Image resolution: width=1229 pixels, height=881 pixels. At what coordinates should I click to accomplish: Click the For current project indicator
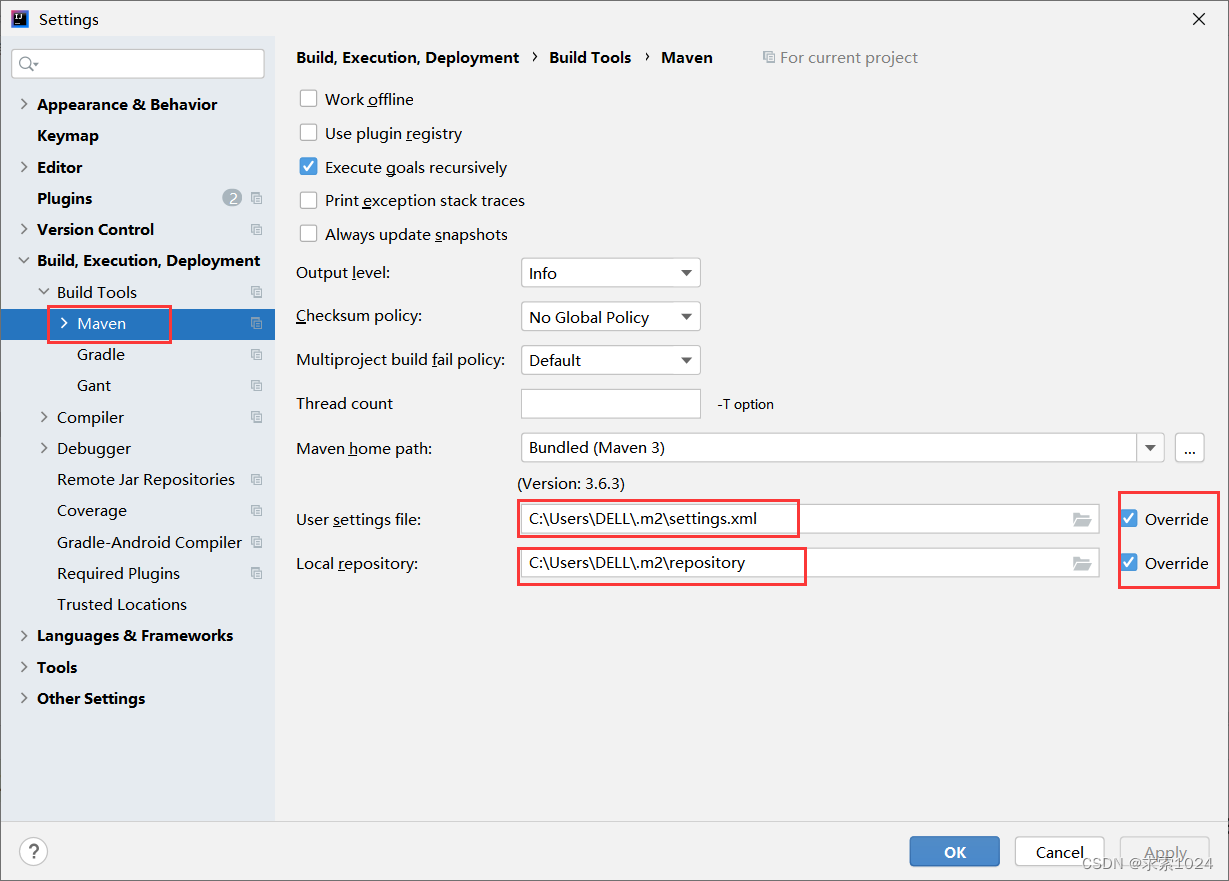point(840,58)
